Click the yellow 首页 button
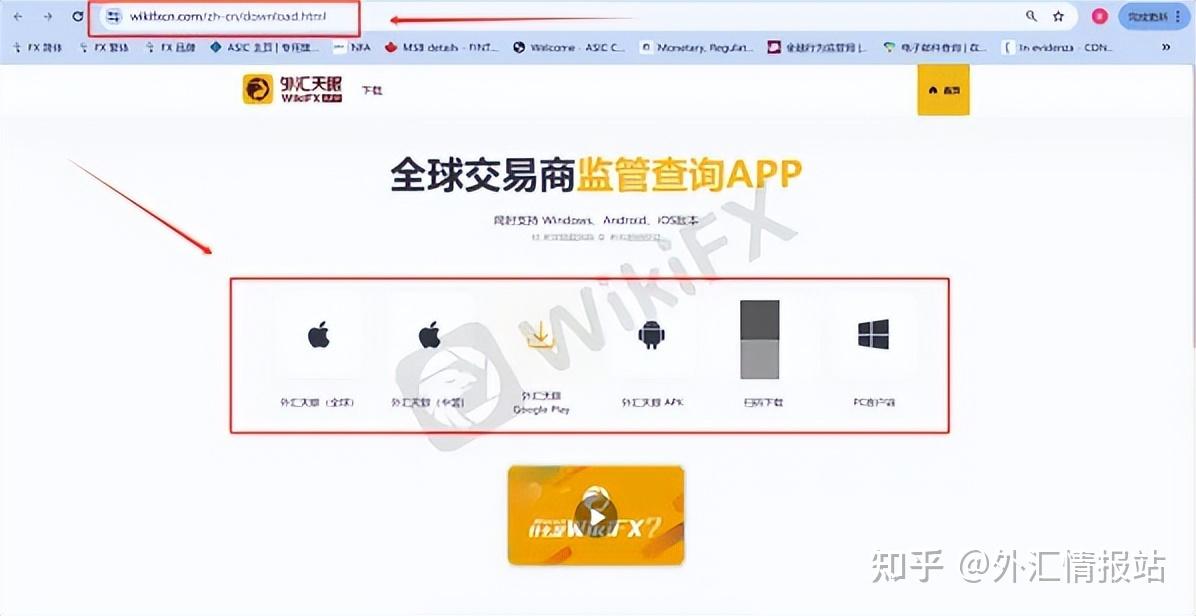 click(943, 90)
